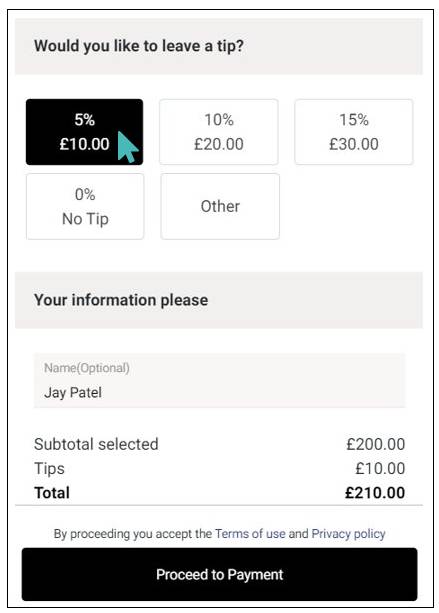Click the 'Your information please' header
This screenshot has height=613, width=439.
coord(121,300)
